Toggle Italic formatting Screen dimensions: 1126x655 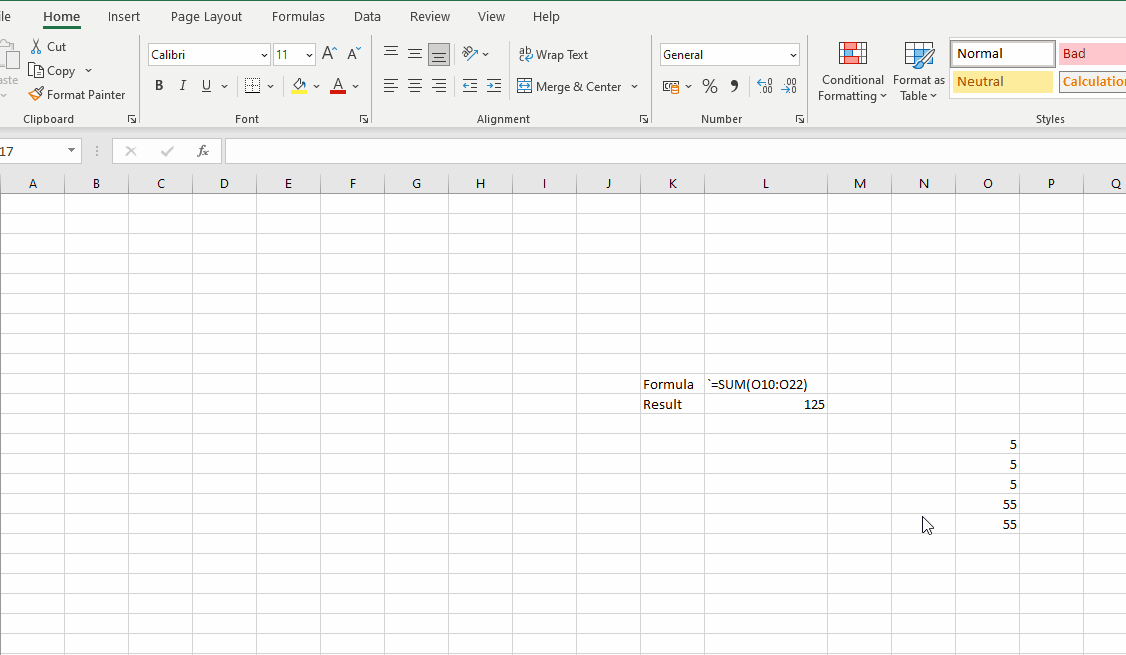pos(183,87)
